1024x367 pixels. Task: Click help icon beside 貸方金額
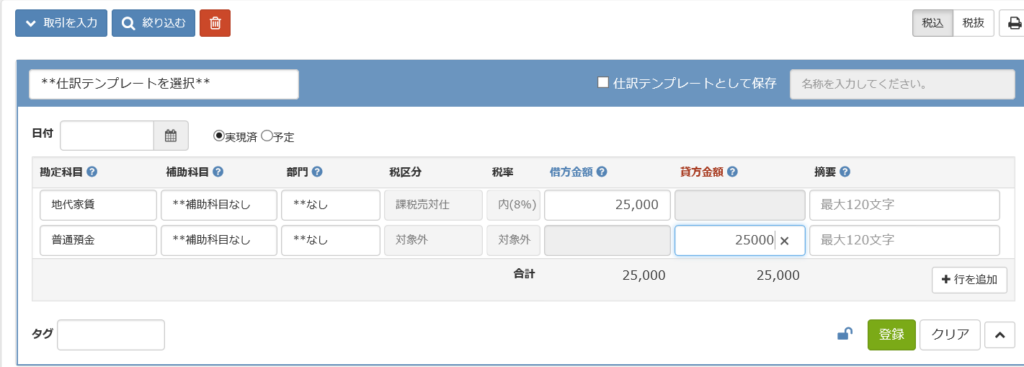733,172
